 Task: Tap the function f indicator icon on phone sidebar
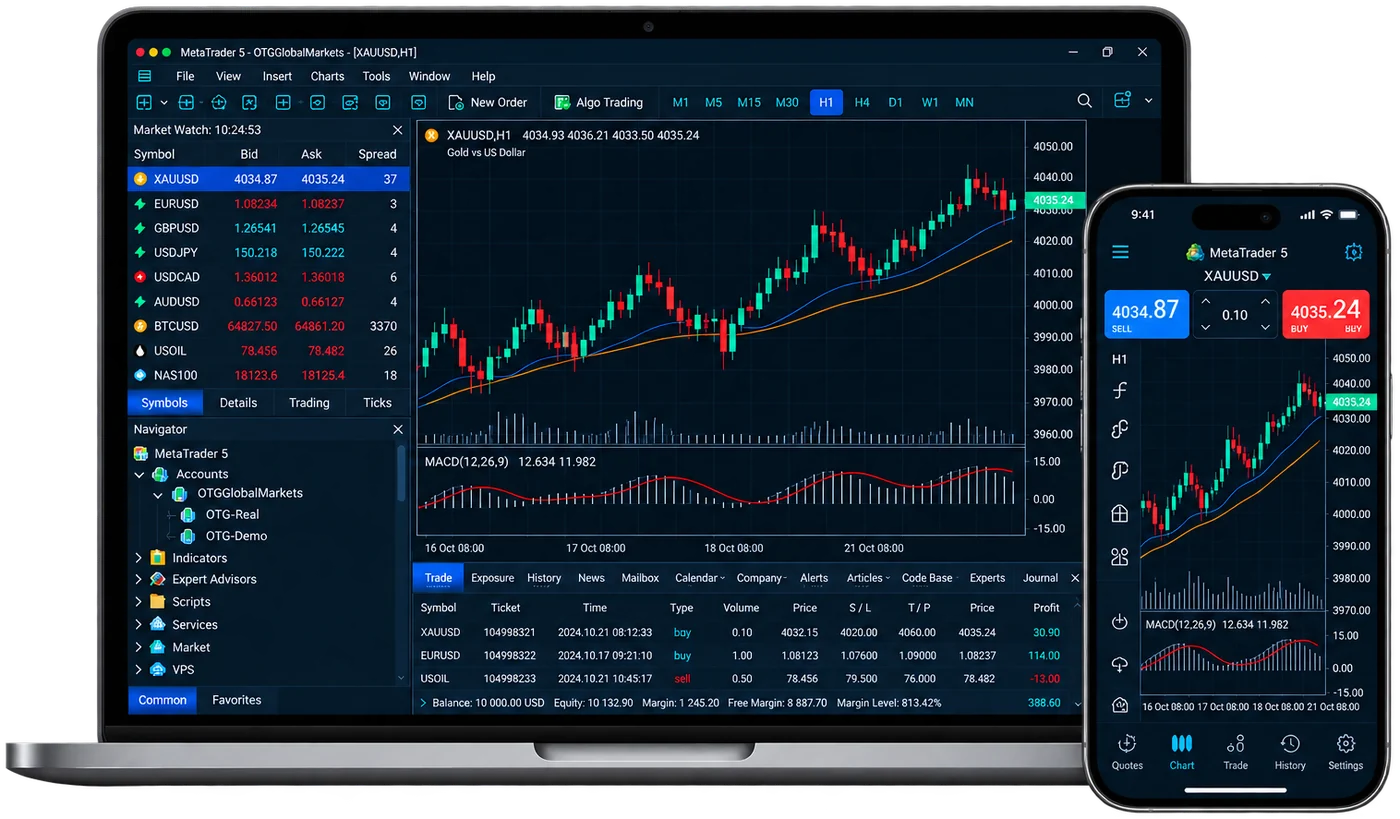pyautogui.click(x=1120, y=391)
